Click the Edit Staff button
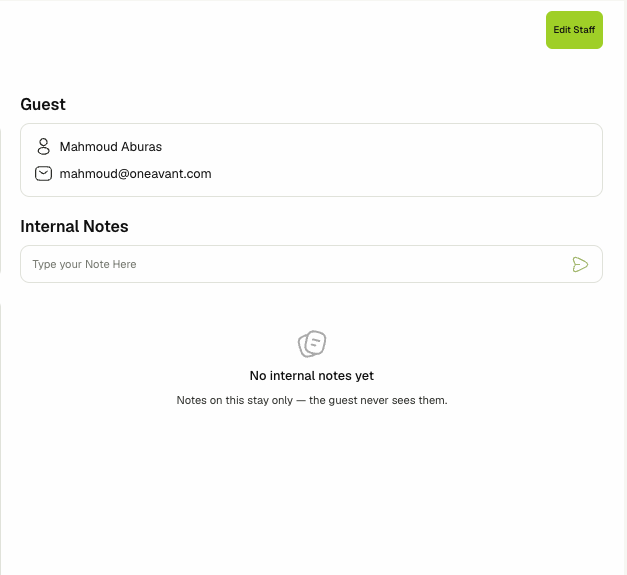The width and height of the screenshot is (627, 575). [x=574, y=30]
